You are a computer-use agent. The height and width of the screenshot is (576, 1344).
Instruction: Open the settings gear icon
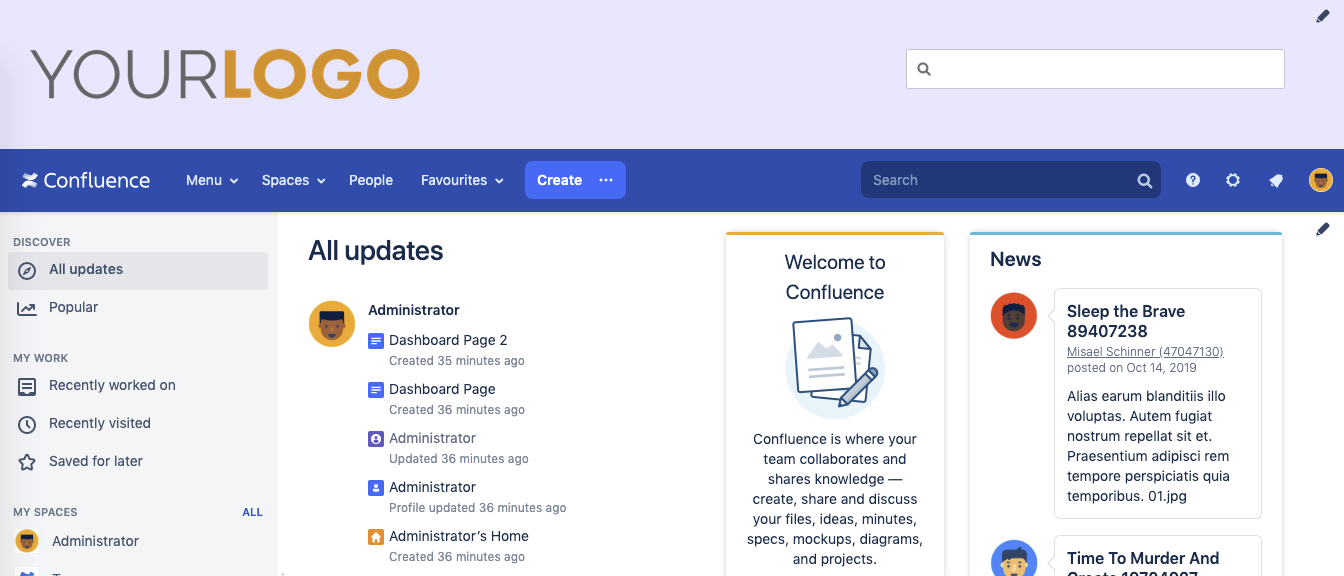(x=1233, y=180)
